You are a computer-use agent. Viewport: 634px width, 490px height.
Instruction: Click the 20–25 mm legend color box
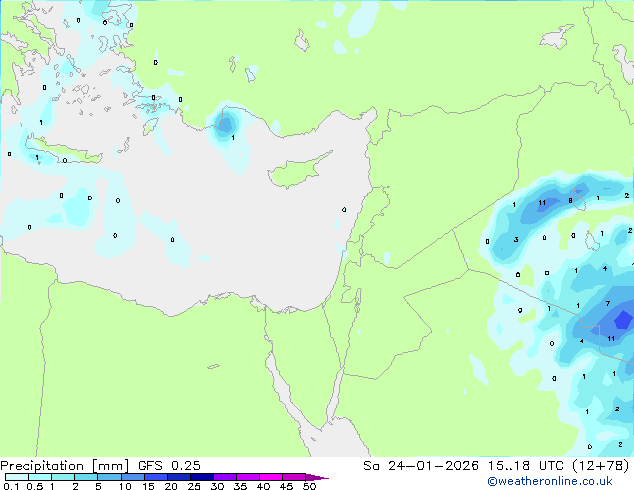[x=179, y=477]
